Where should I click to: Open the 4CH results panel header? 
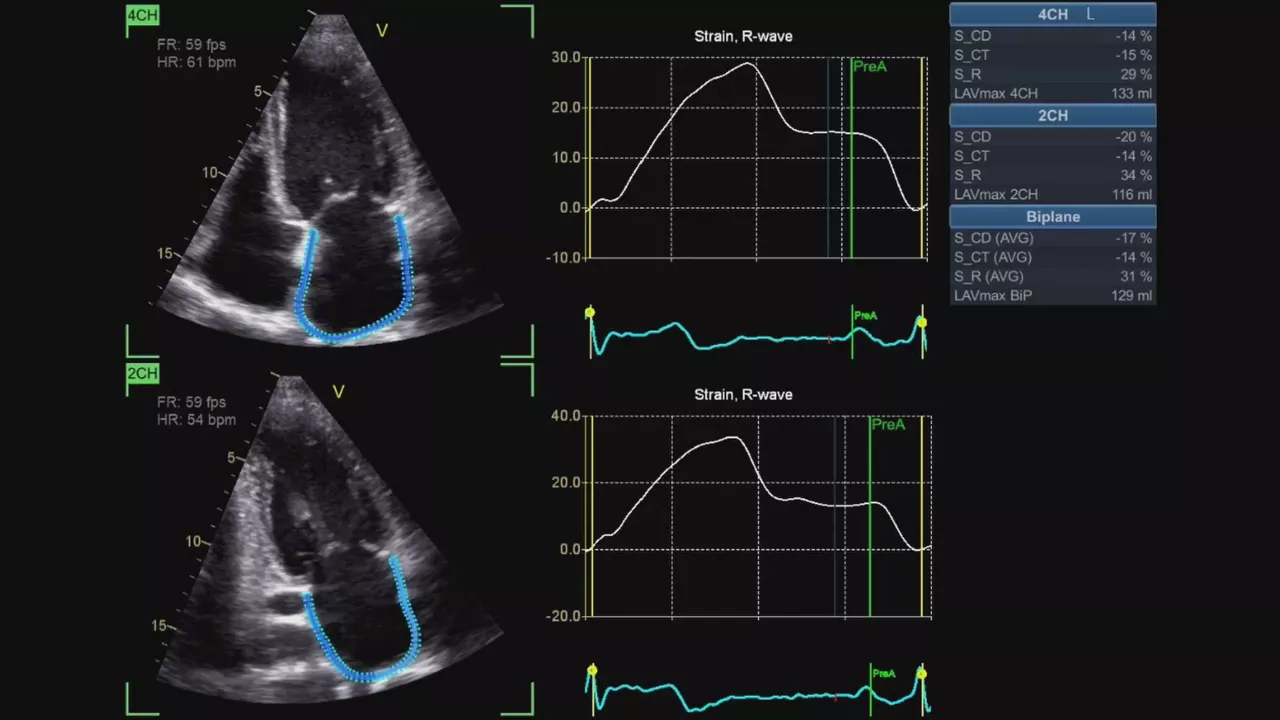1052,15
